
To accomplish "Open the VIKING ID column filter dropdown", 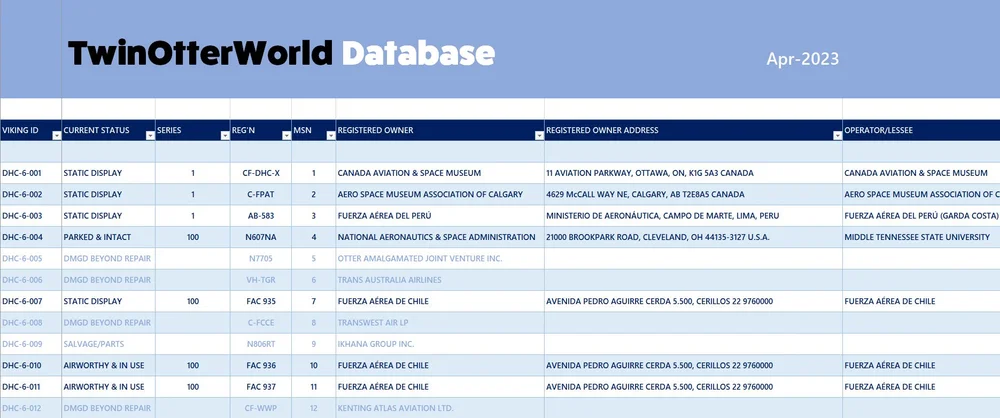I will [56, 135].
